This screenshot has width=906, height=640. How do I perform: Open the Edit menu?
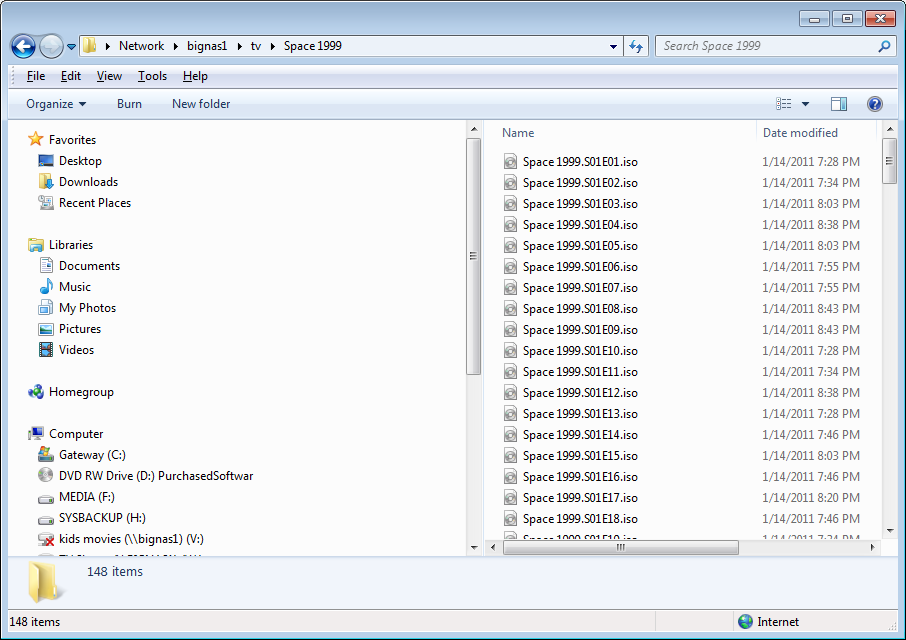tap(70, 76)
